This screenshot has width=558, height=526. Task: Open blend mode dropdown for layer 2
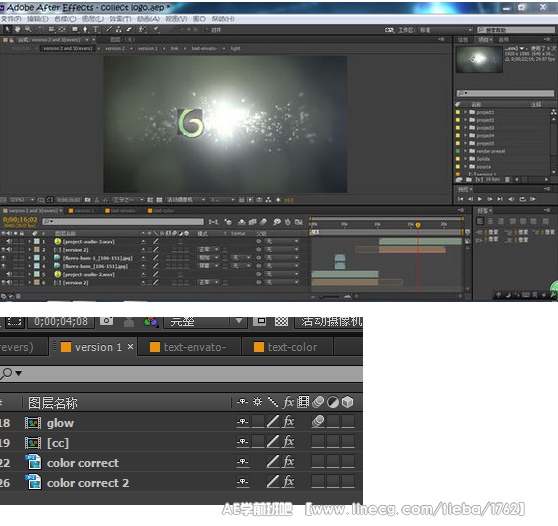click(208, 249)
